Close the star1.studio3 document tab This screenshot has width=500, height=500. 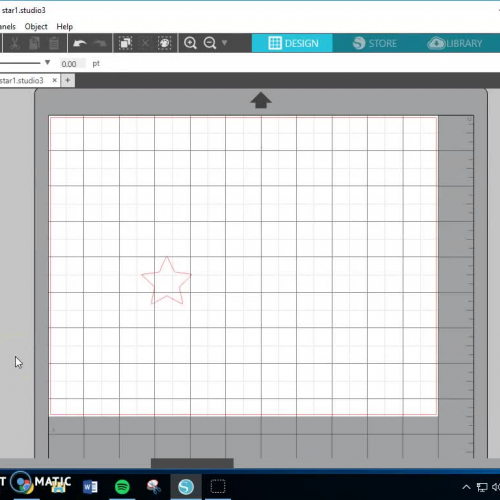[55, 80]
